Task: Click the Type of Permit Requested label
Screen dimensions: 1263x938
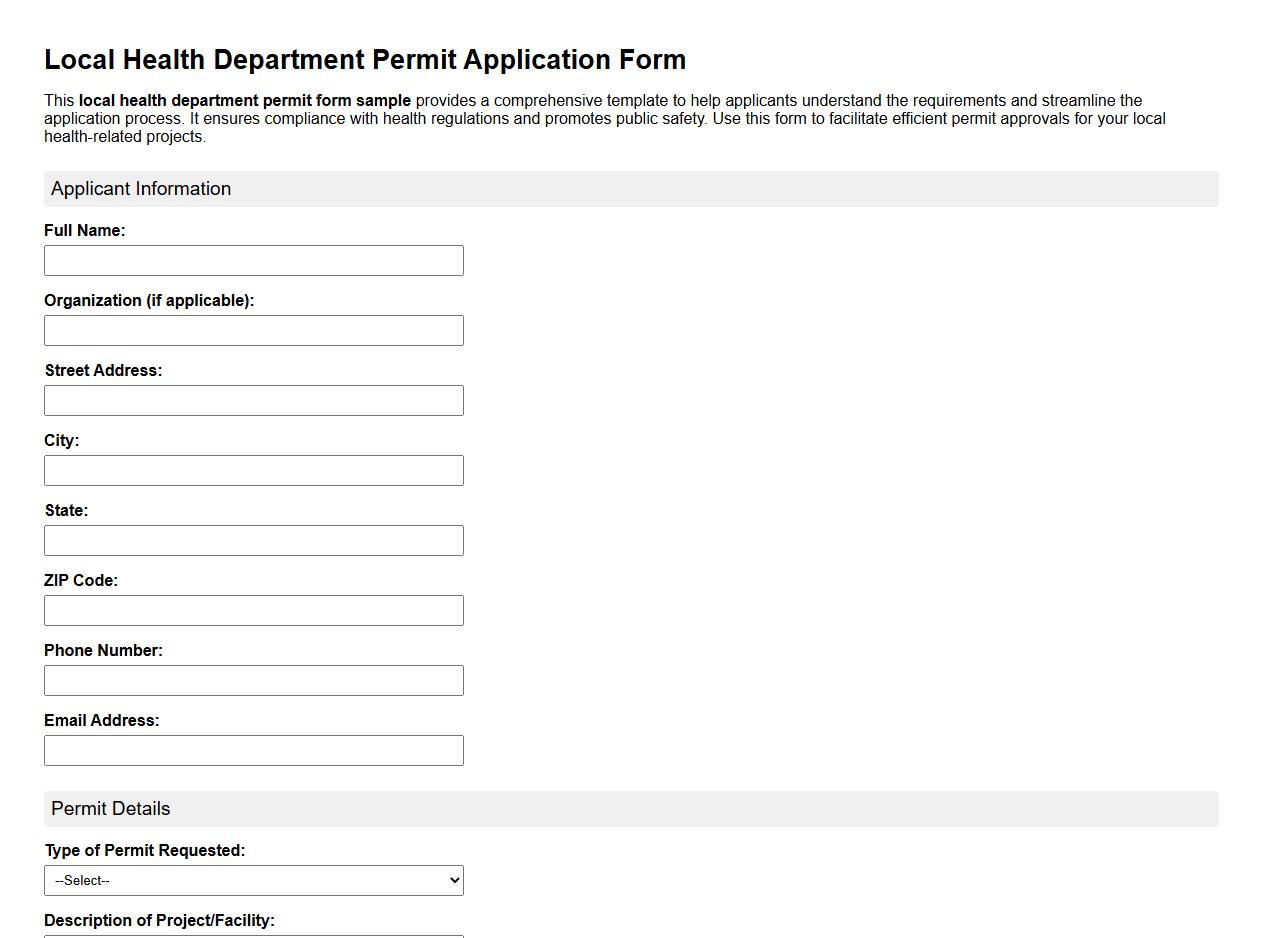Action: coord(145,850)
